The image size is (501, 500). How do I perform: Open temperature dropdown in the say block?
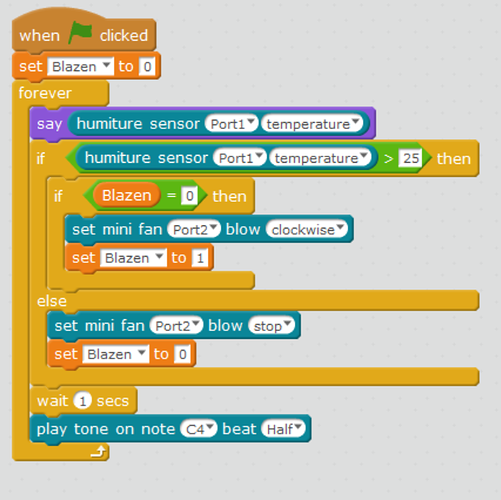312,124
